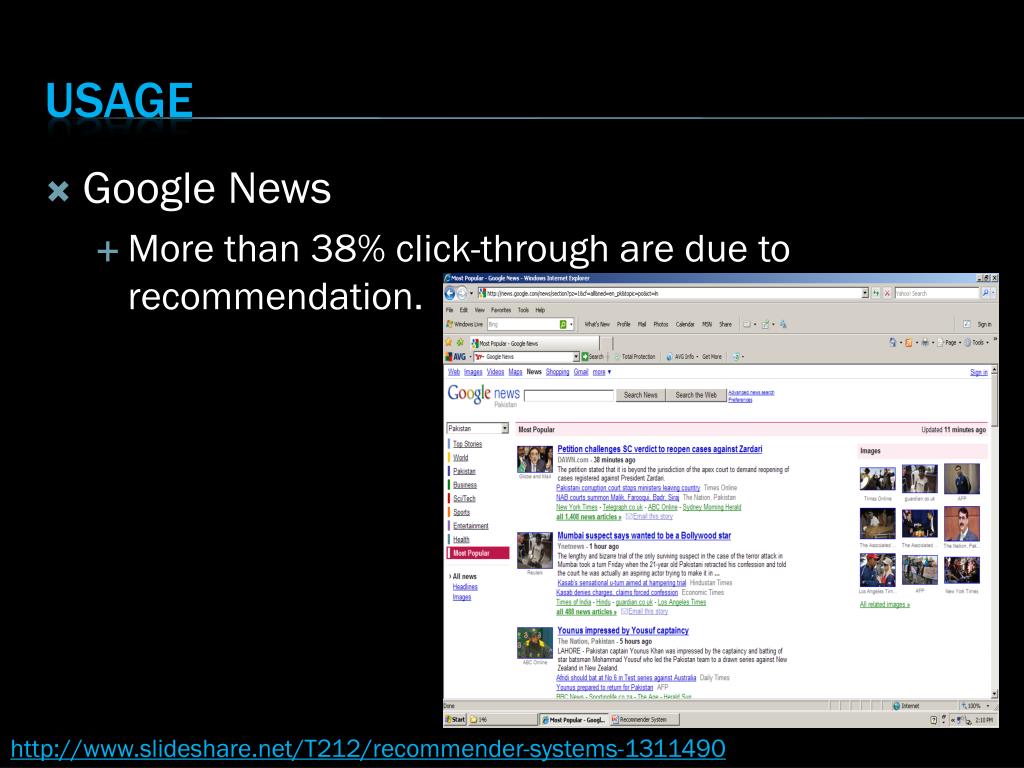Click the browser Back arrow button
The image size is (1024, 768).
point(450,294)
